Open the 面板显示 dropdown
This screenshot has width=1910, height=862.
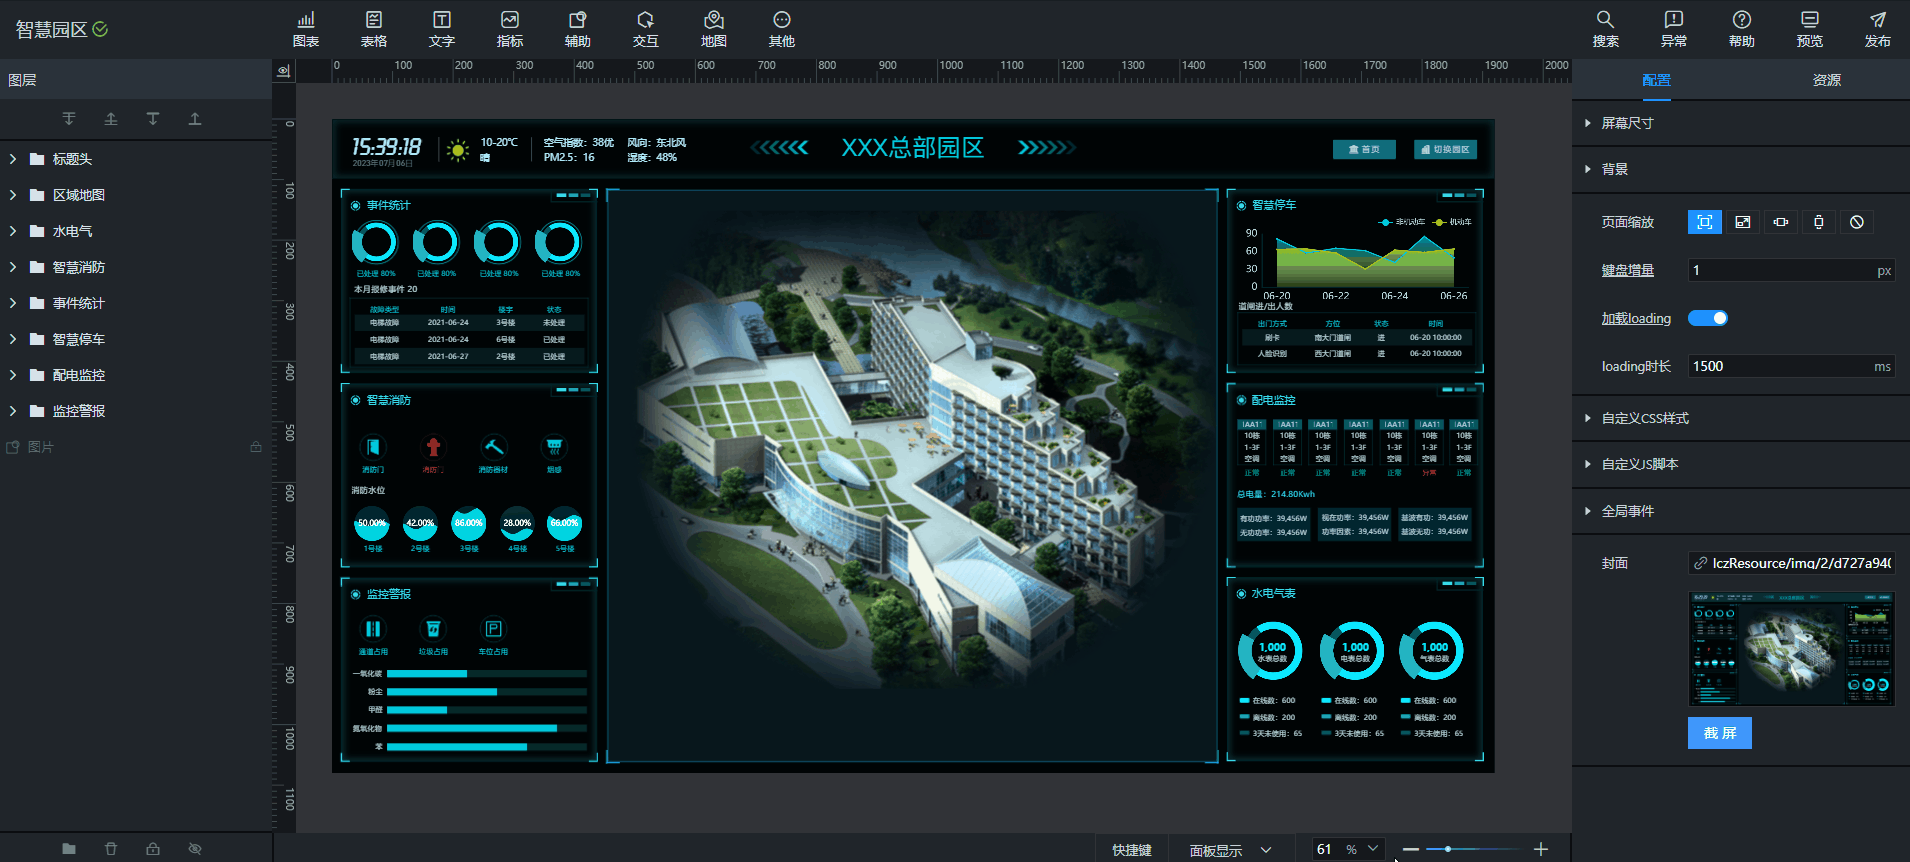(1230, 850)
